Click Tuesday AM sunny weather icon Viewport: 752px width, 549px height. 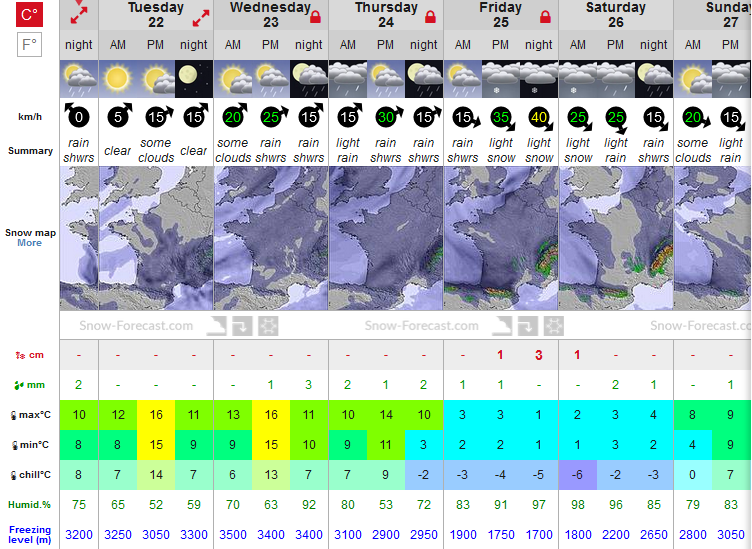point(118,79)
